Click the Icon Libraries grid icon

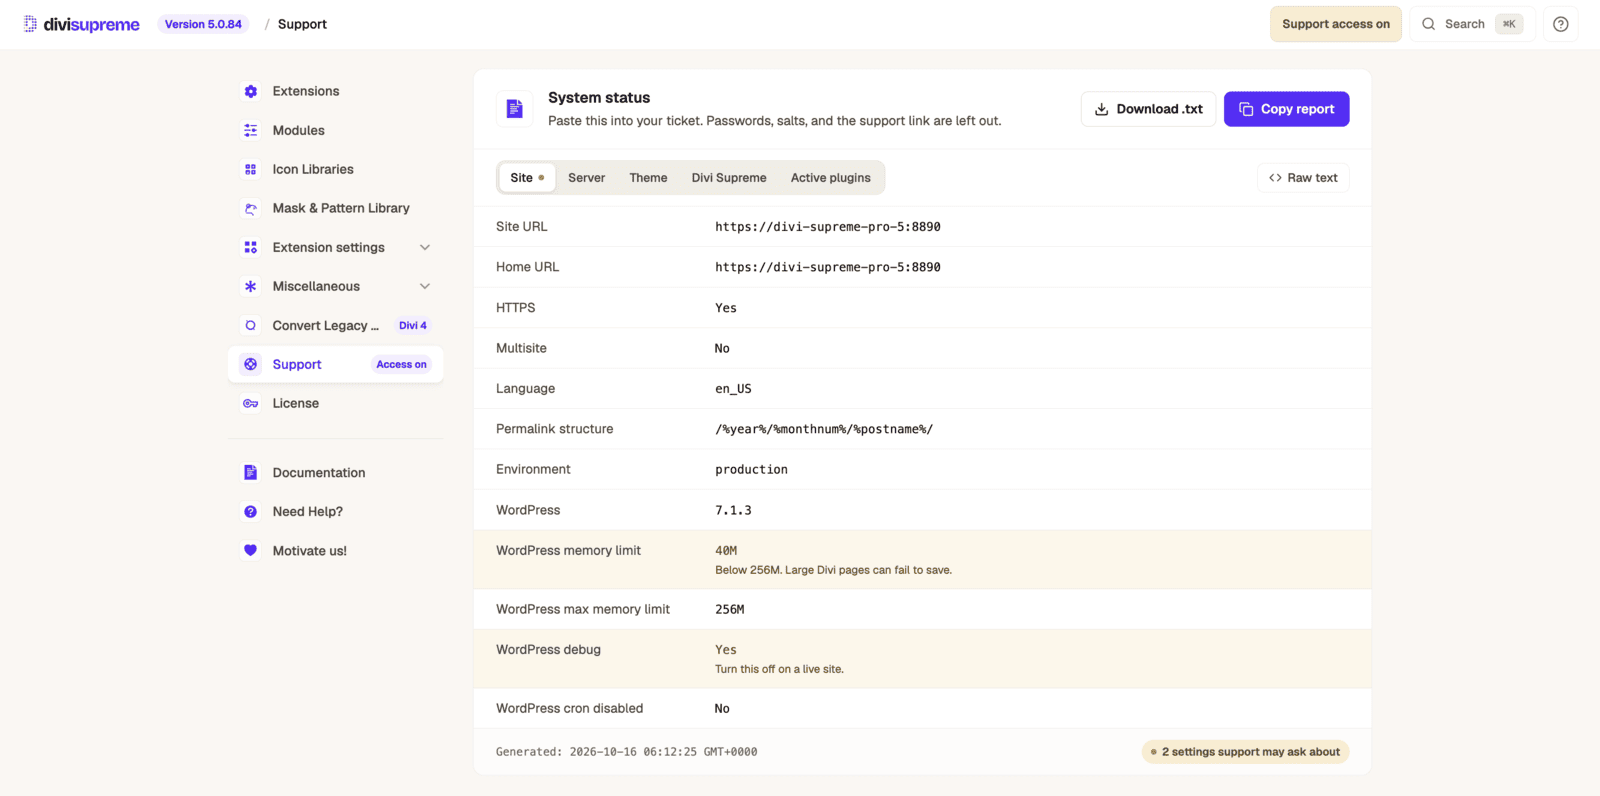[250, 169]
